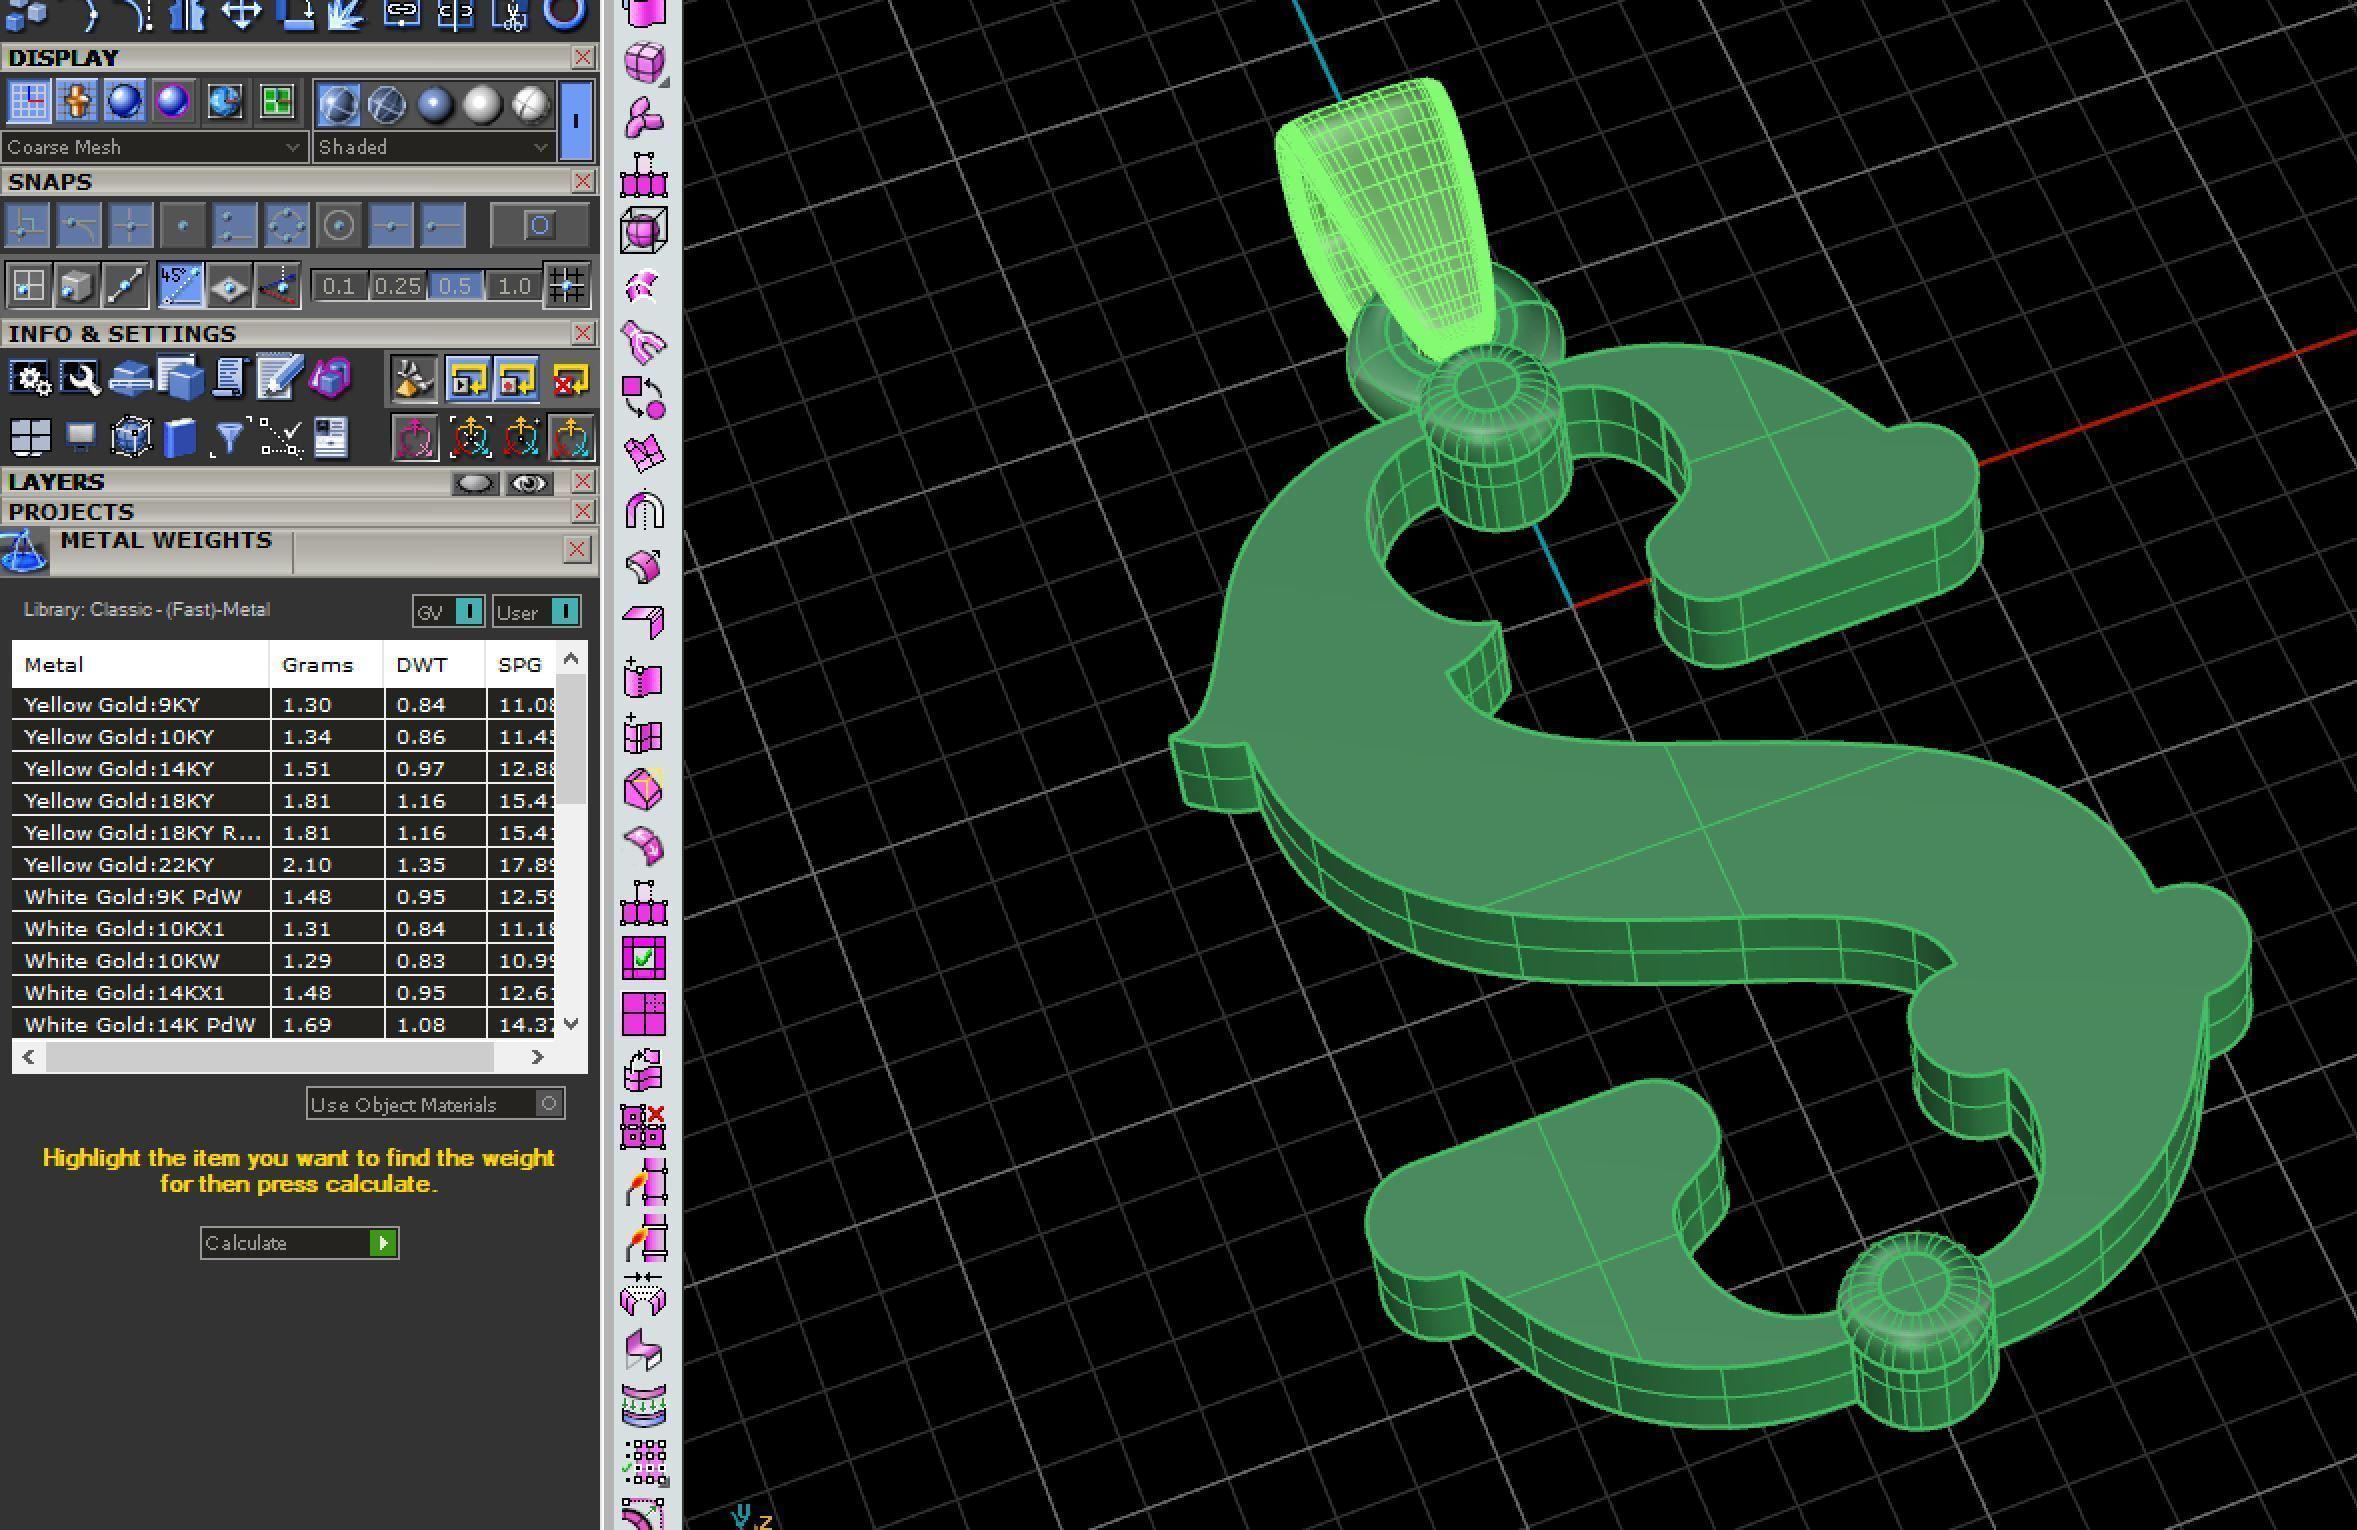Image resolution: width=2357 pixels, height=1530 pixels.
Task: Close the DISPLAY panel
Action: coord(582,57)
